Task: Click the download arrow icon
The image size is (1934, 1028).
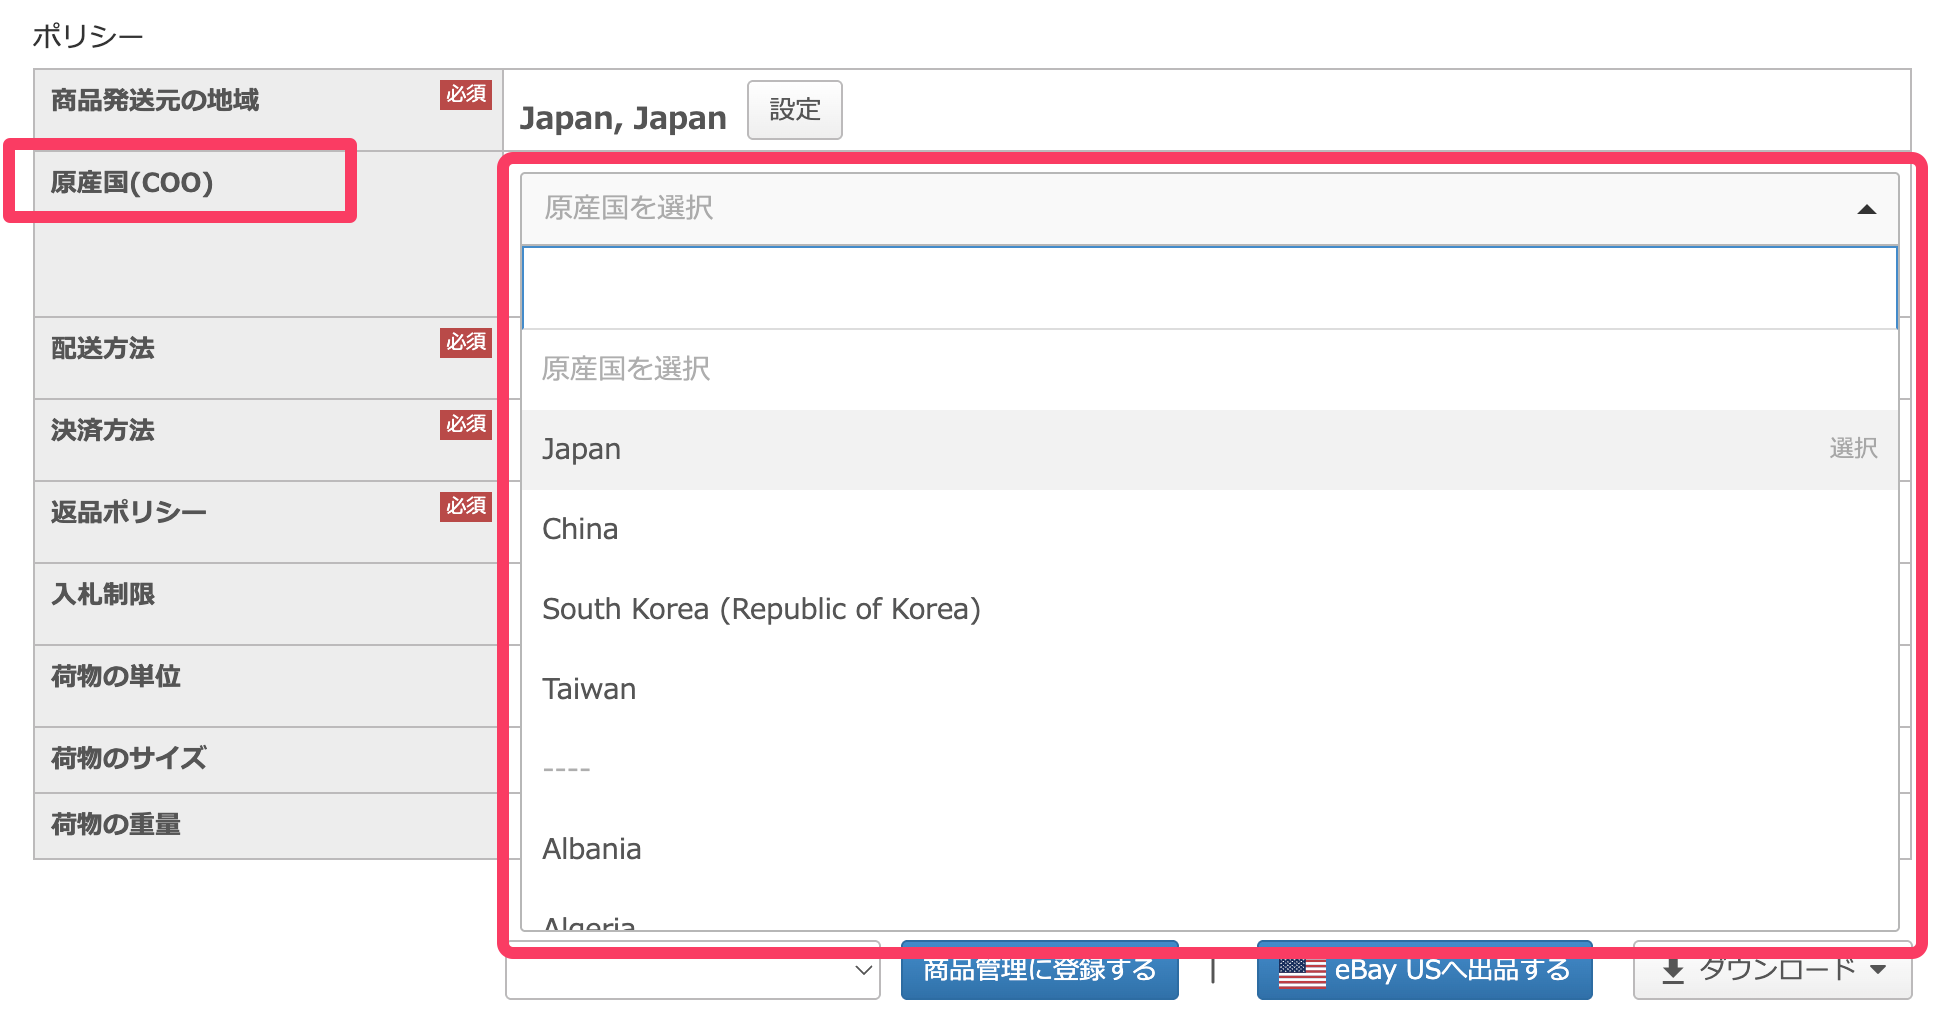Action: 1672,971
